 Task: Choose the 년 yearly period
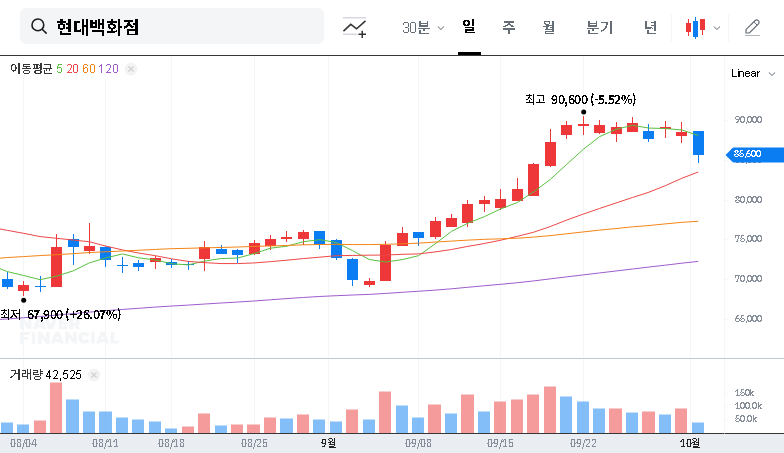(650, 28)
